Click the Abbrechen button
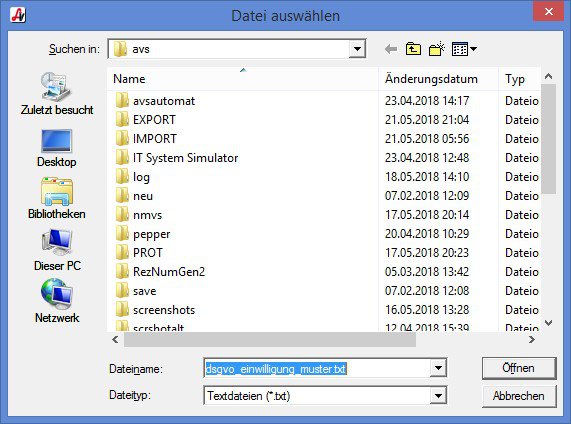This screenshot has width=571, height=424. [519, 396]
